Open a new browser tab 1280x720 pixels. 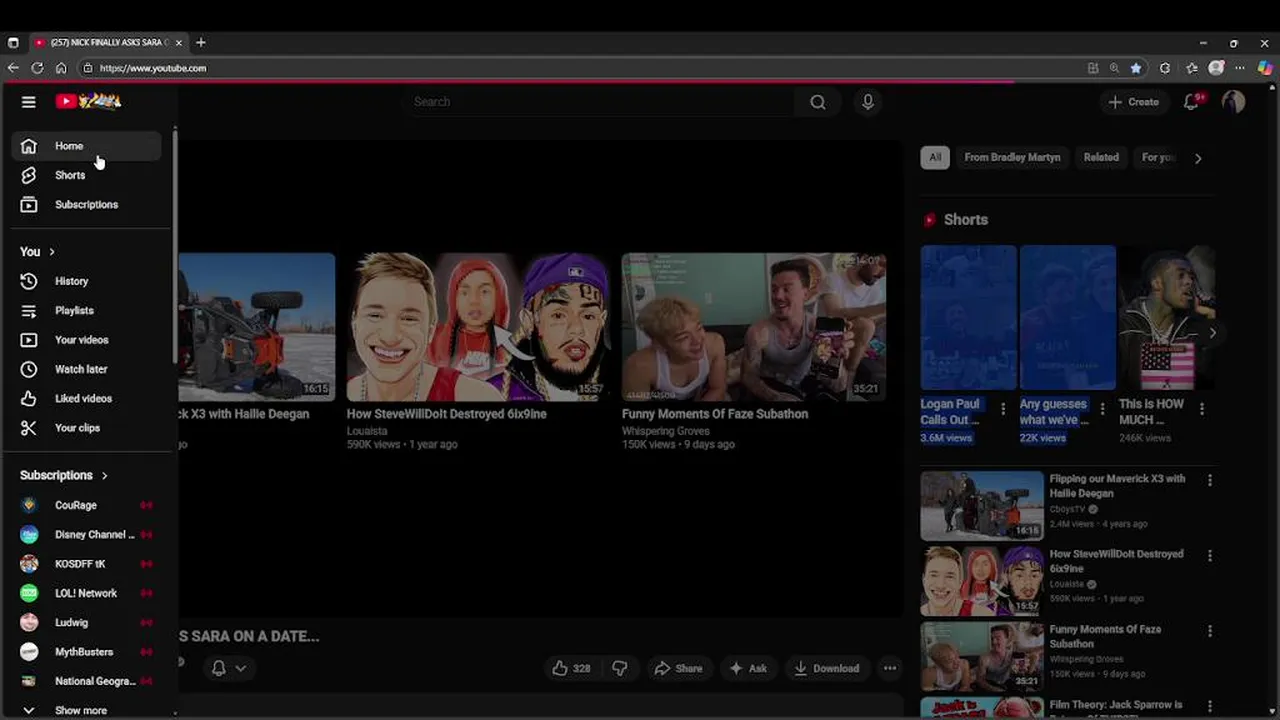[201, 43]
